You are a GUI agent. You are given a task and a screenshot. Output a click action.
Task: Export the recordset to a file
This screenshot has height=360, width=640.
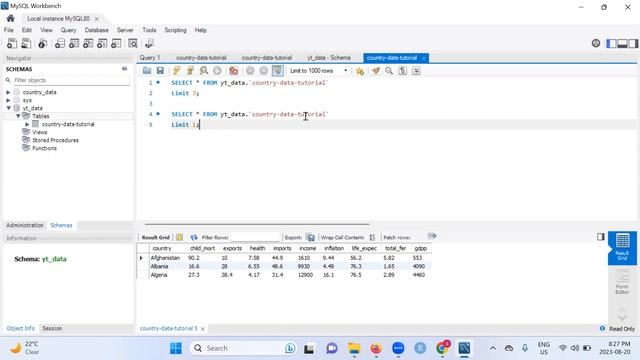pos(311,237)
